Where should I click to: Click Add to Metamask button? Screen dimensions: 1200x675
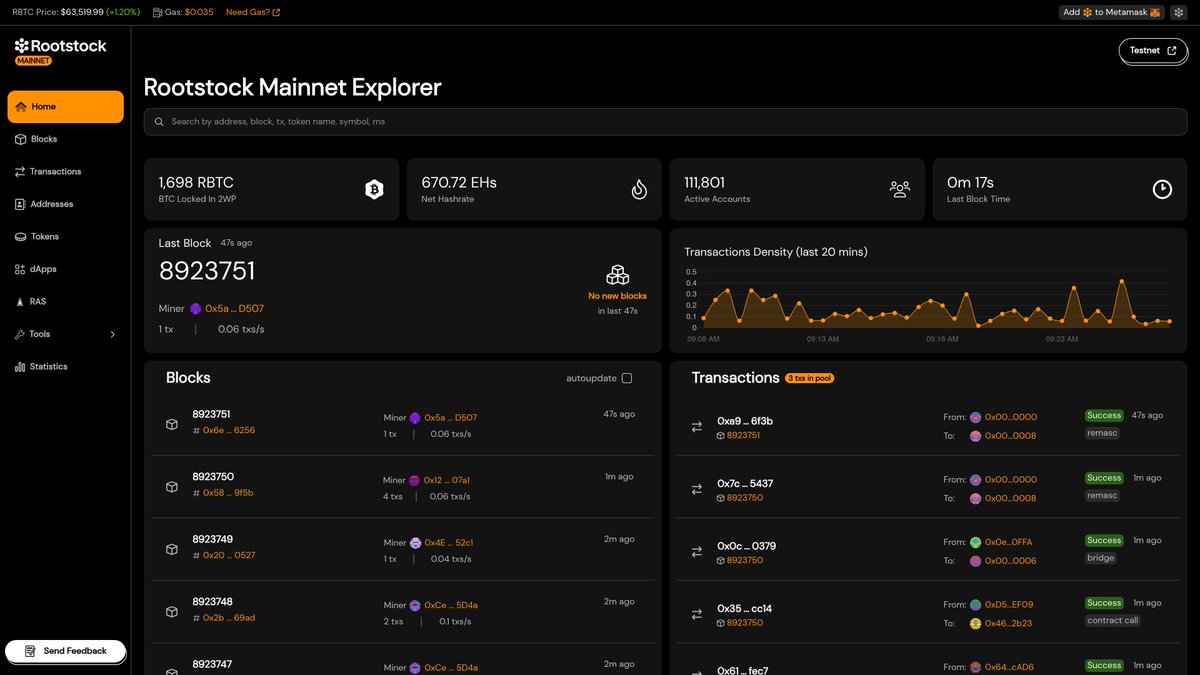click(1112, 12)
